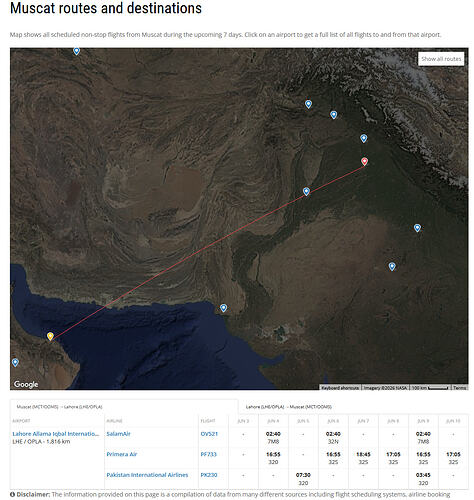474x500 pixels.
Task: Click the red Lahore destination marker
Action: (365, 162)
